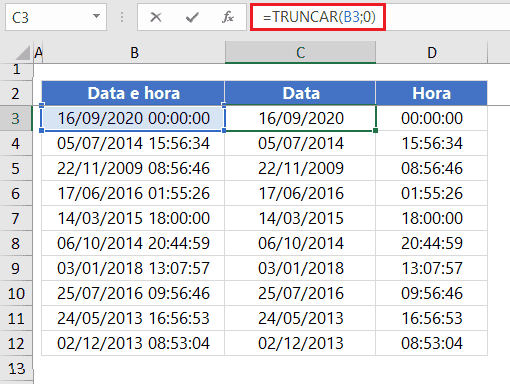510x384 pixels.
Task: Select Data cell 05/07/2014 in column C
Action: click(x=300, y=143)
